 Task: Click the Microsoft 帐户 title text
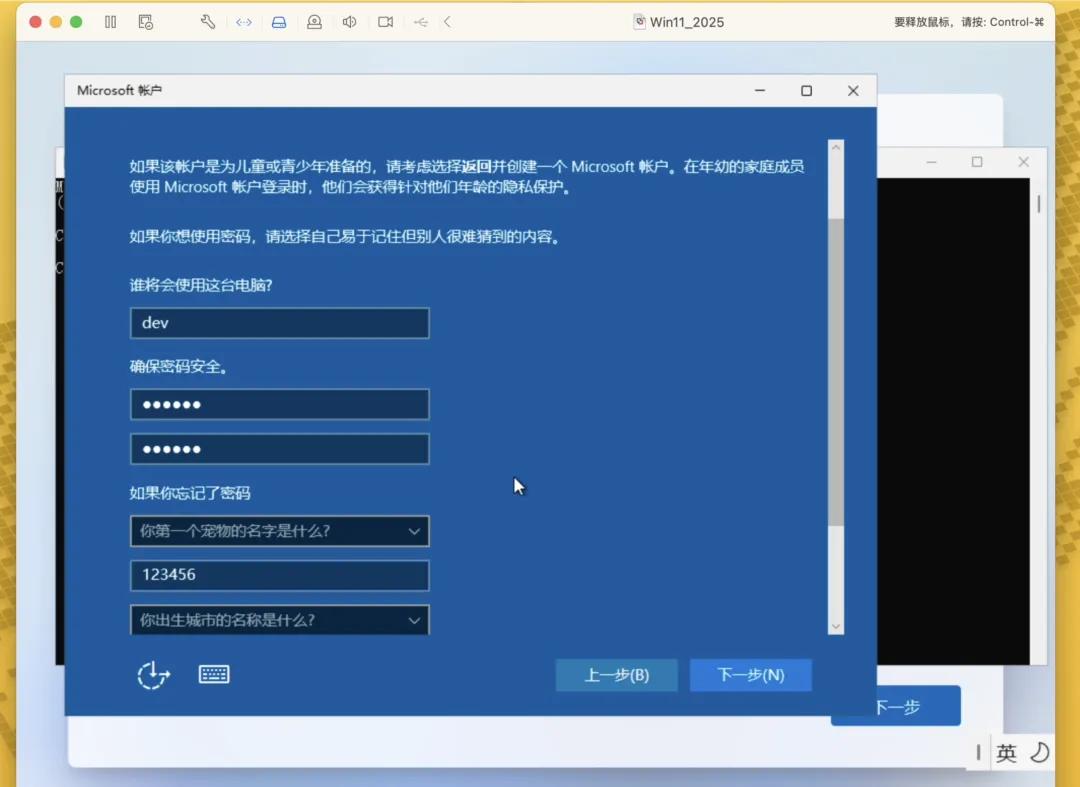pos(119,90)
